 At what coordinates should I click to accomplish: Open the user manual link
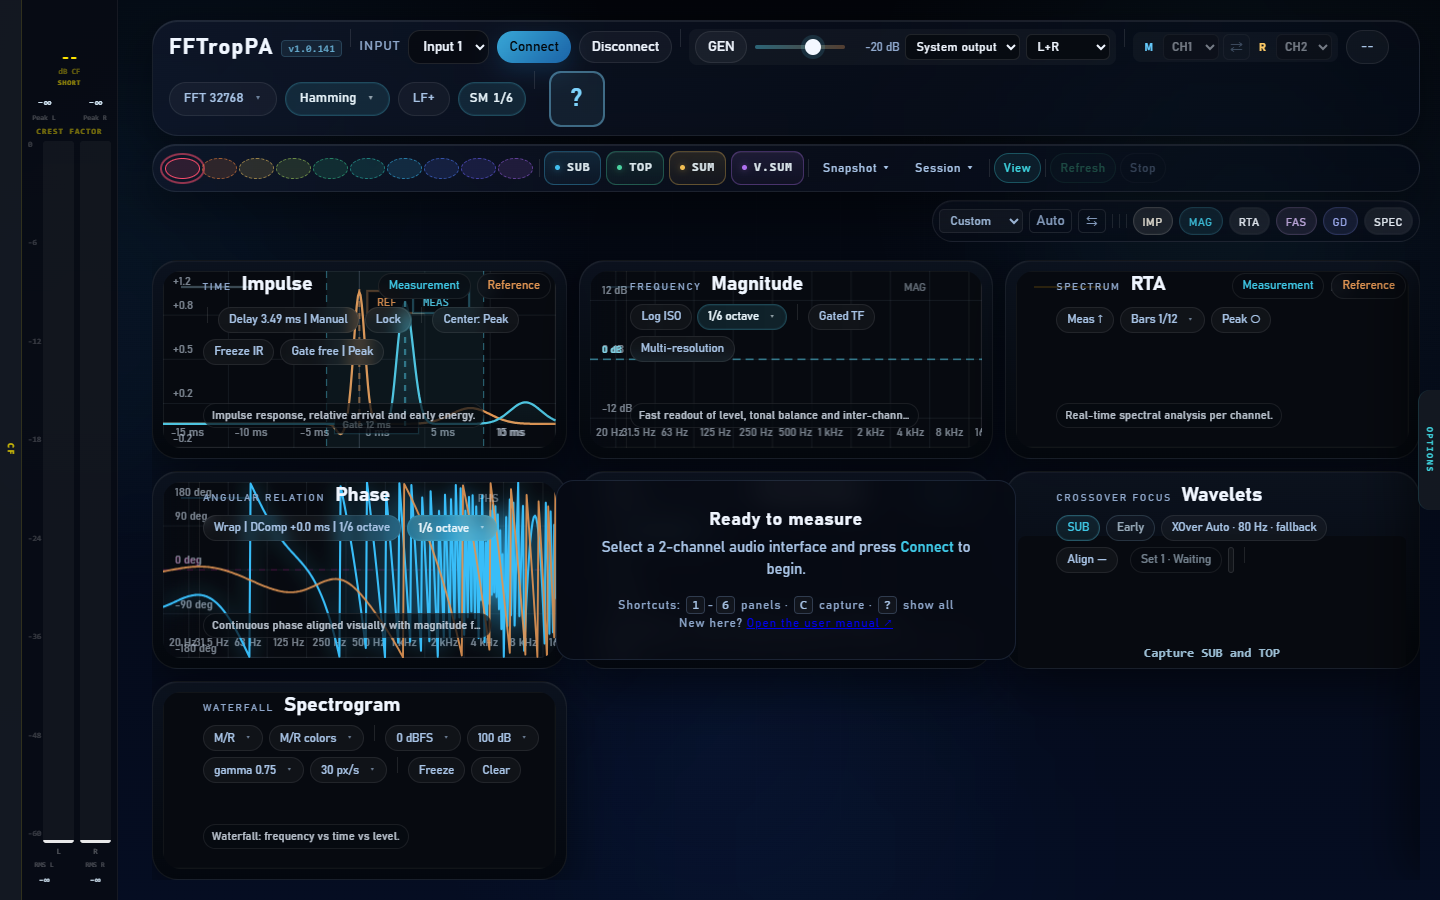tap(819, 623)
